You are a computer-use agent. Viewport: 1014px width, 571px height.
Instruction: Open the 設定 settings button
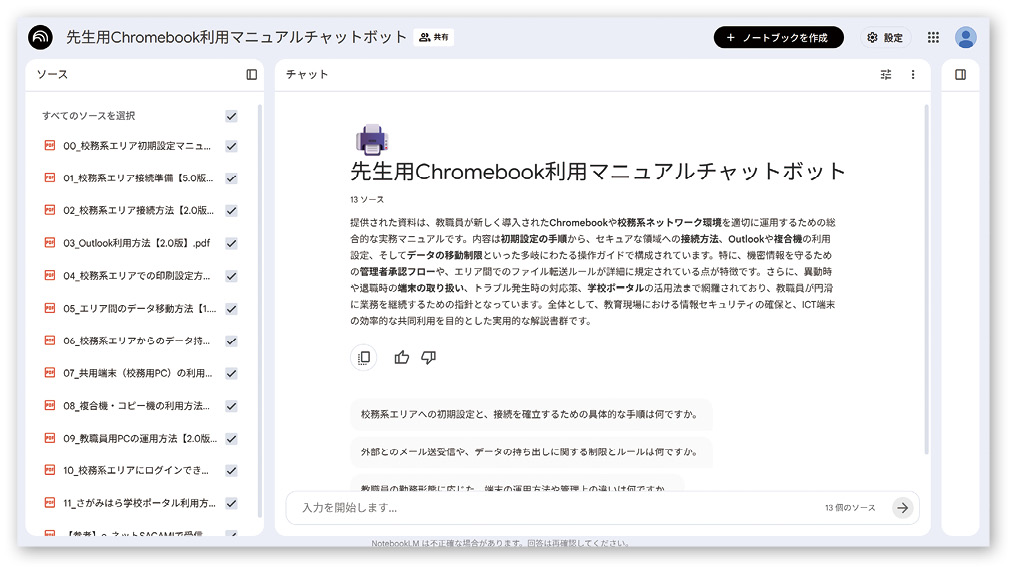[x=885, y=38]
